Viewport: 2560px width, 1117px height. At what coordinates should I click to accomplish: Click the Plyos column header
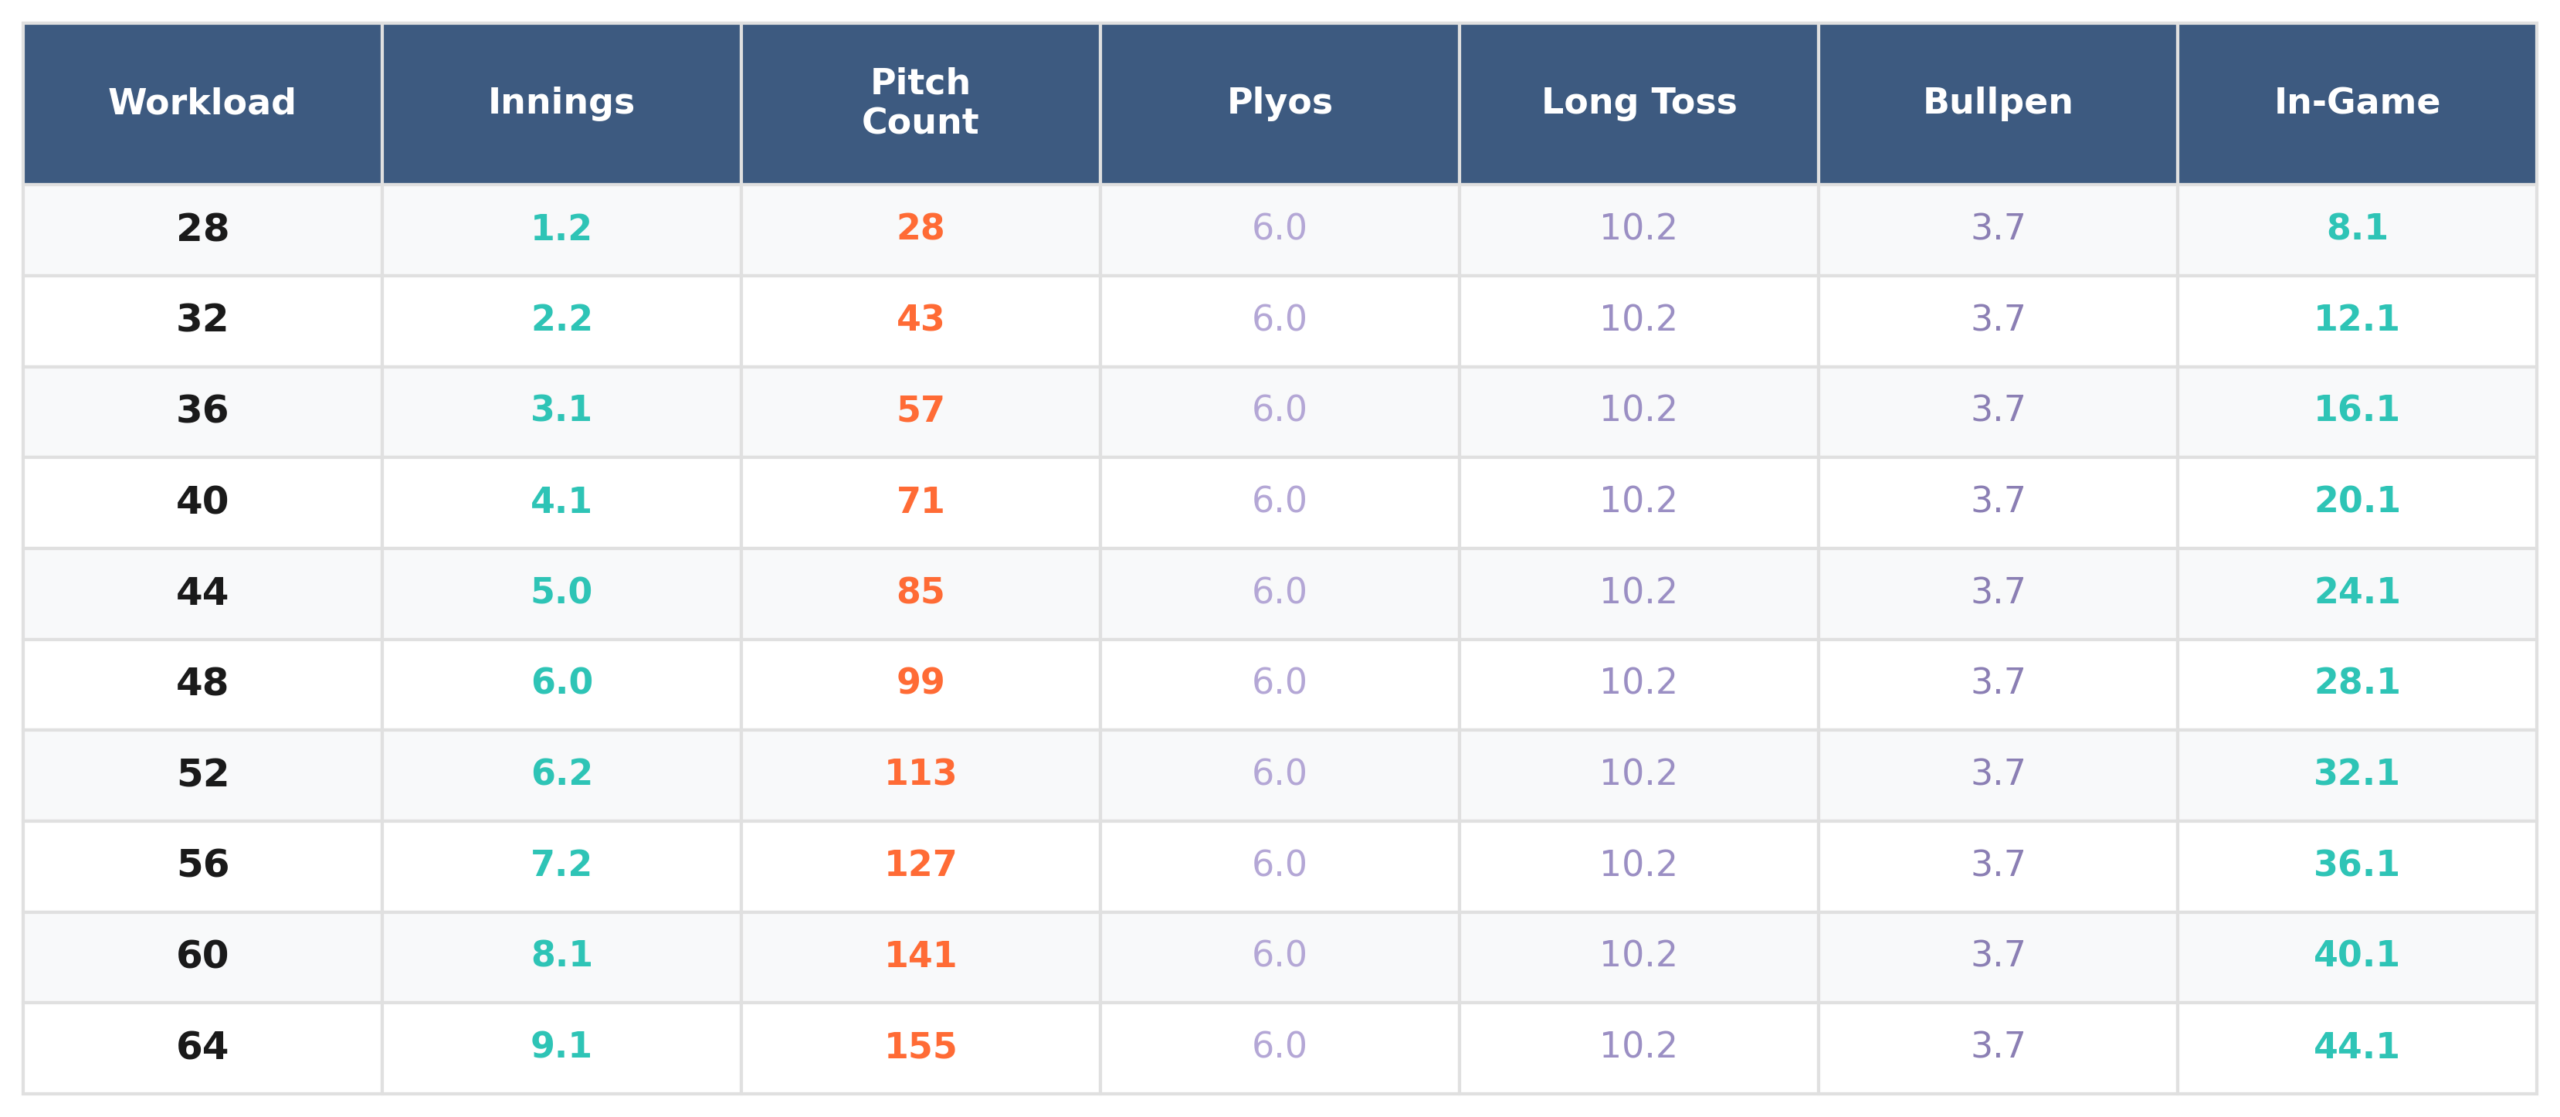1279,102
